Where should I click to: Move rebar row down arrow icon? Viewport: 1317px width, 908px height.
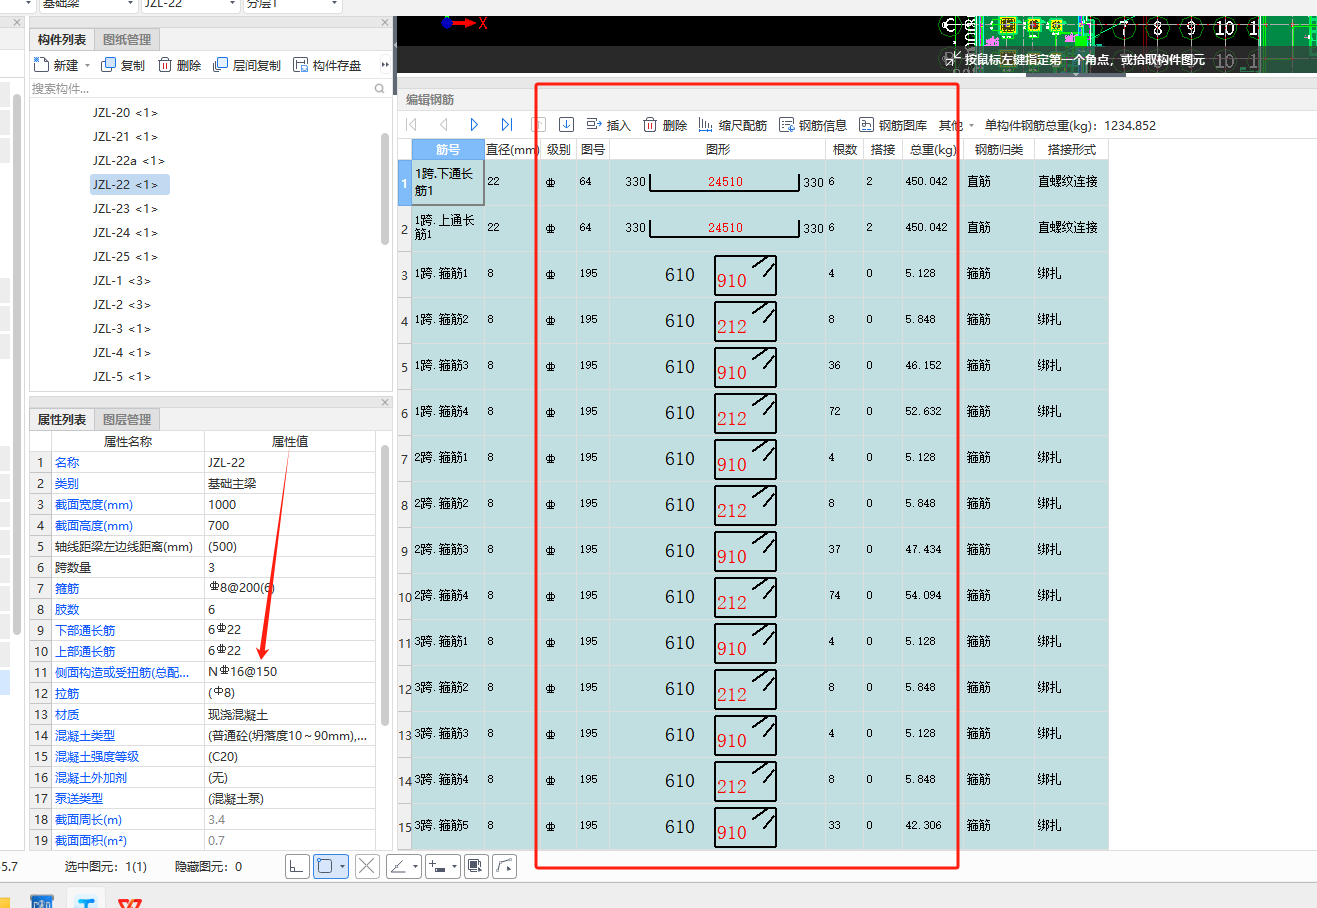click(566, 125)
